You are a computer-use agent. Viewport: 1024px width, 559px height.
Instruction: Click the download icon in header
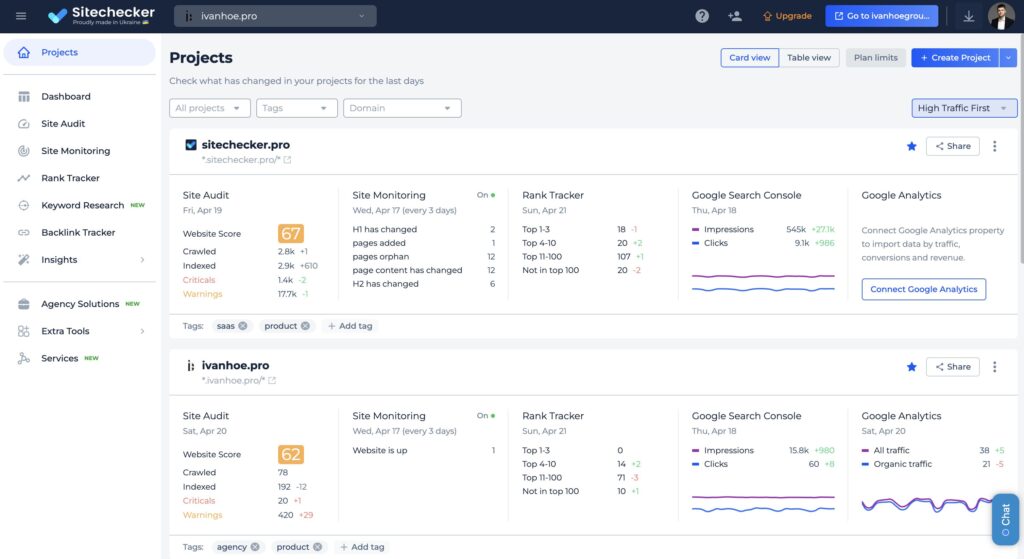click(x=968, y=16)
